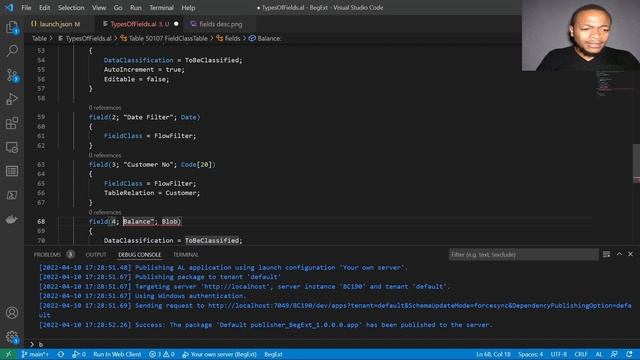Click the Table 50107 FieldClassTable breadcrumb
The height and width of the screenshot is (360, 640).
164,38
